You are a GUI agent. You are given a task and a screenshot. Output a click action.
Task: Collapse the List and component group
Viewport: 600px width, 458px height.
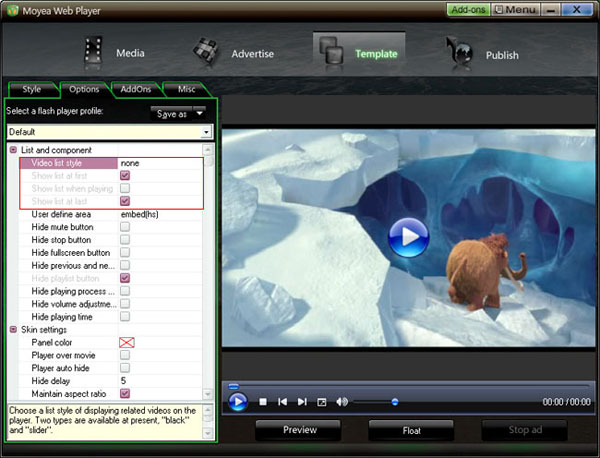coord(13,150)
